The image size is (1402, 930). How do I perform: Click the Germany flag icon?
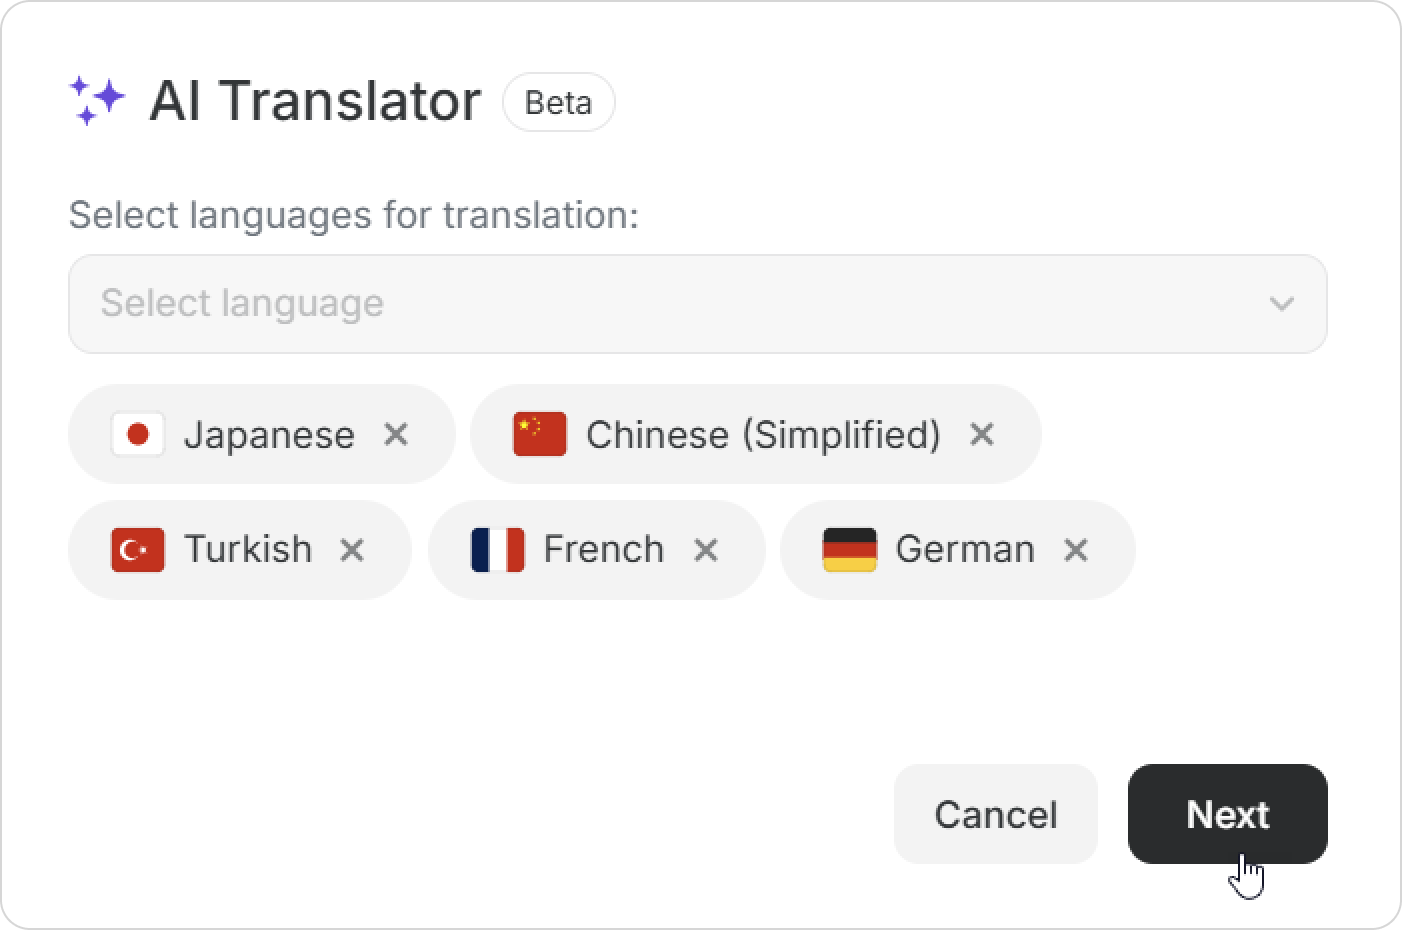[x=849, y=550]
